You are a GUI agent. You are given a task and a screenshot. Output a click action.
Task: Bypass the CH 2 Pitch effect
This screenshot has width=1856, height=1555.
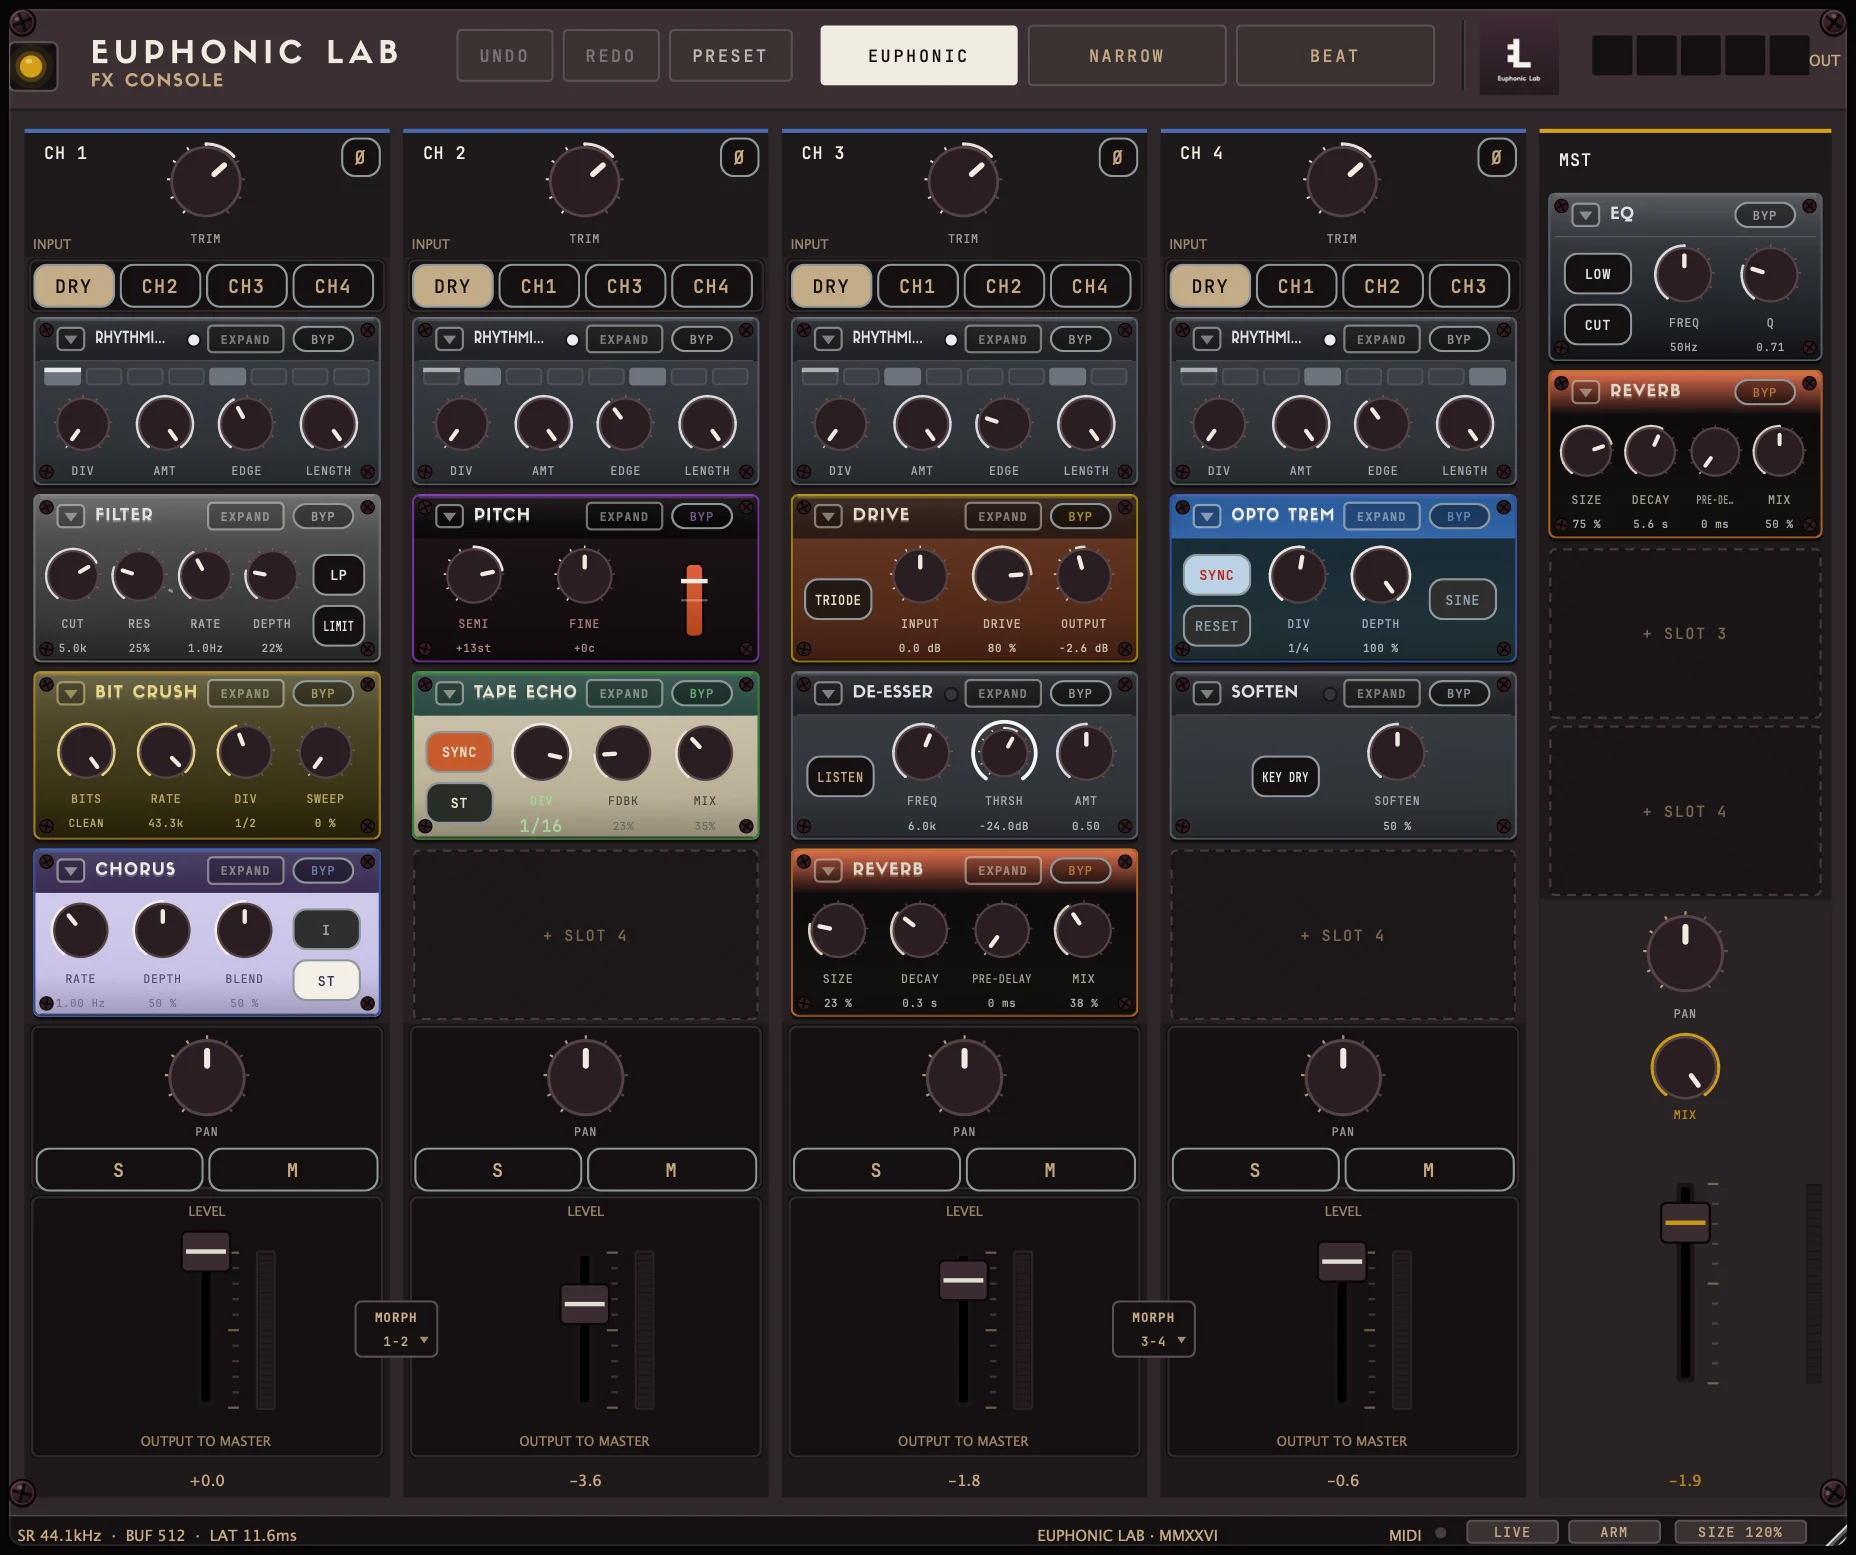701,516
